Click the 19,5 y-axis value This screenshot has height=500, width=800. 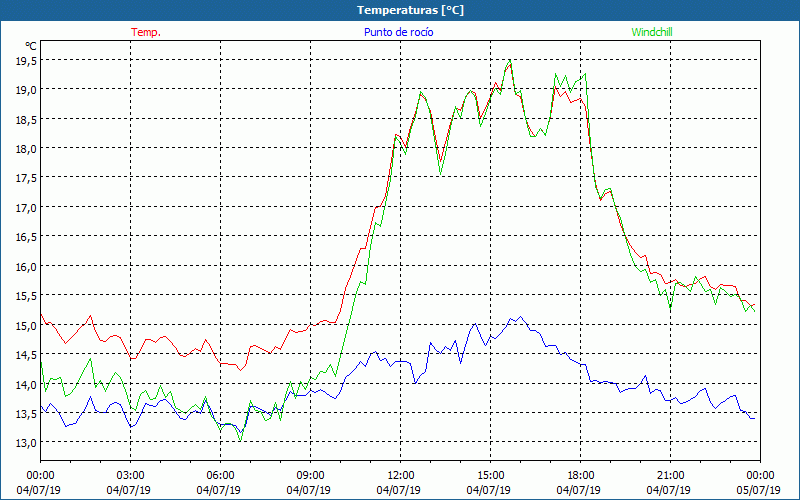pyautogui.click(x=26, y=61)
